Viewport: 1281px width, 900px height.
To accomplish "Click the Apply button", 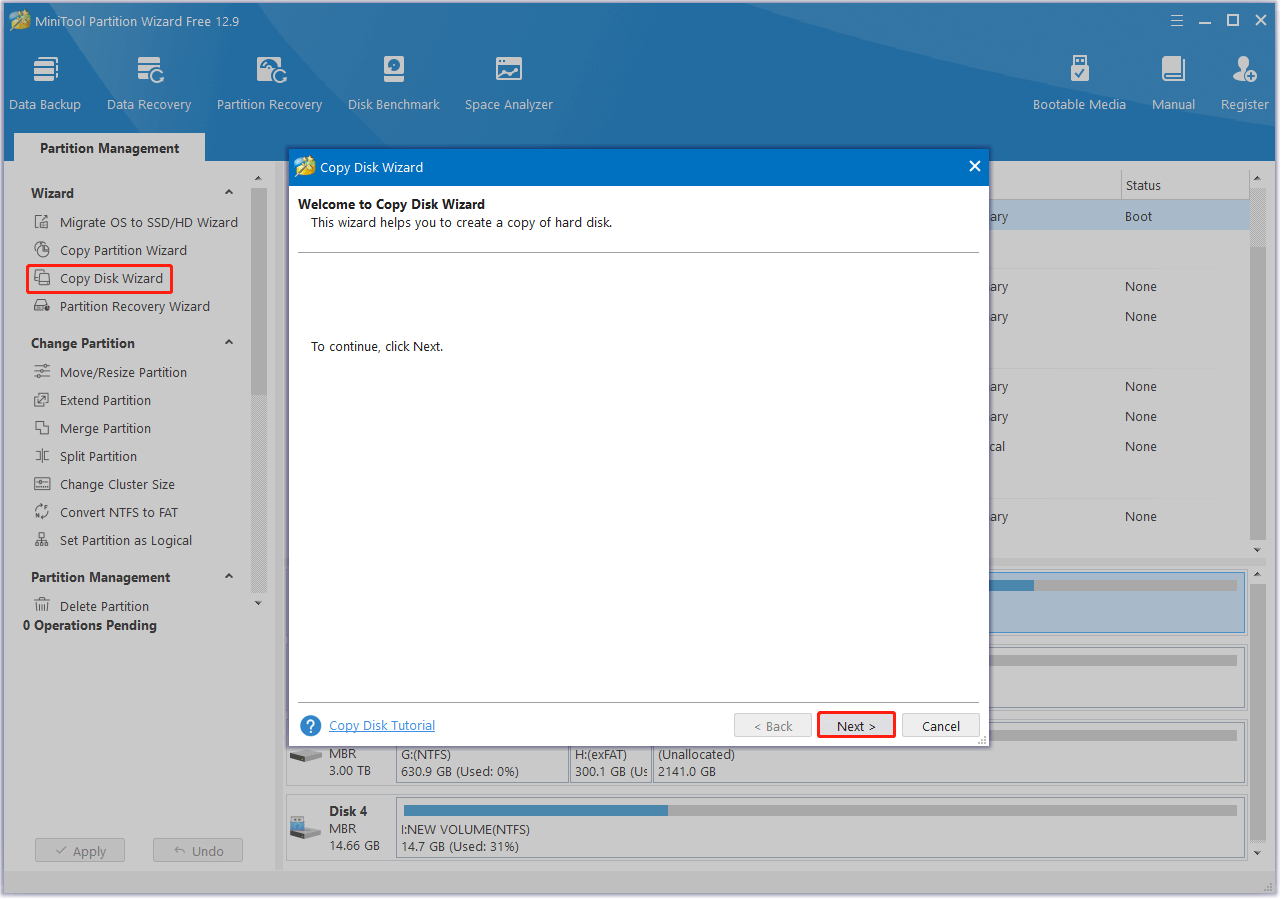I will pyautogui.click(x=80, y=851).
